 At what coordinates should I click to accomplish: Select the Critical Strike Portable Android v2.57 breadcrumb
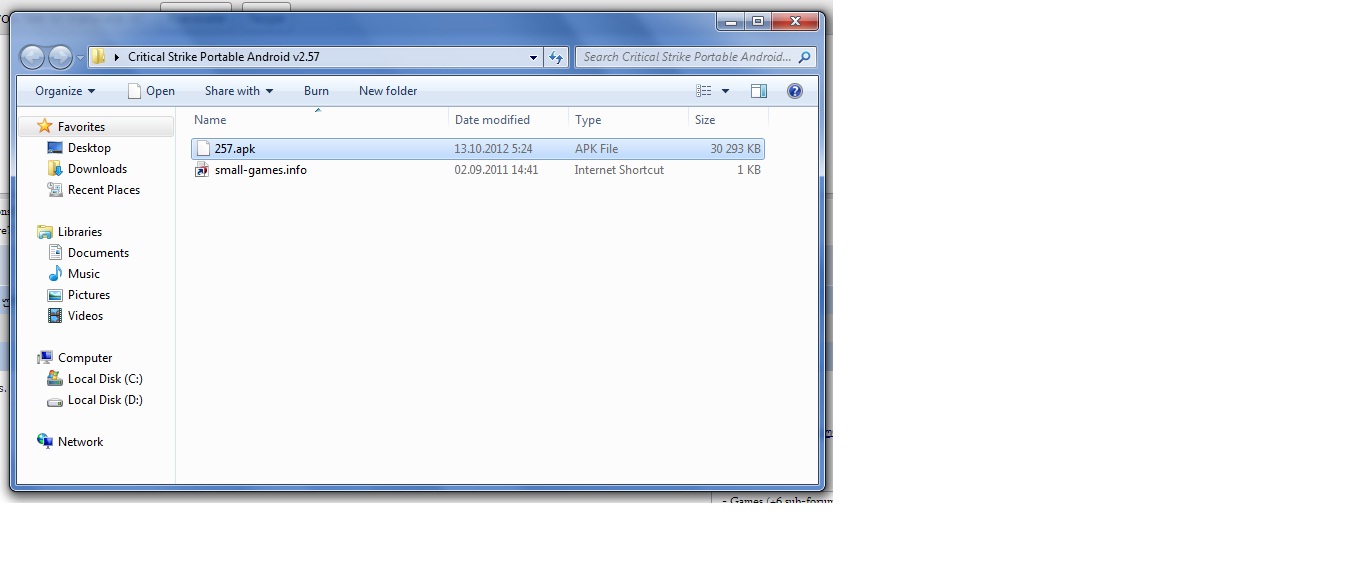click(x=223, y=57)
